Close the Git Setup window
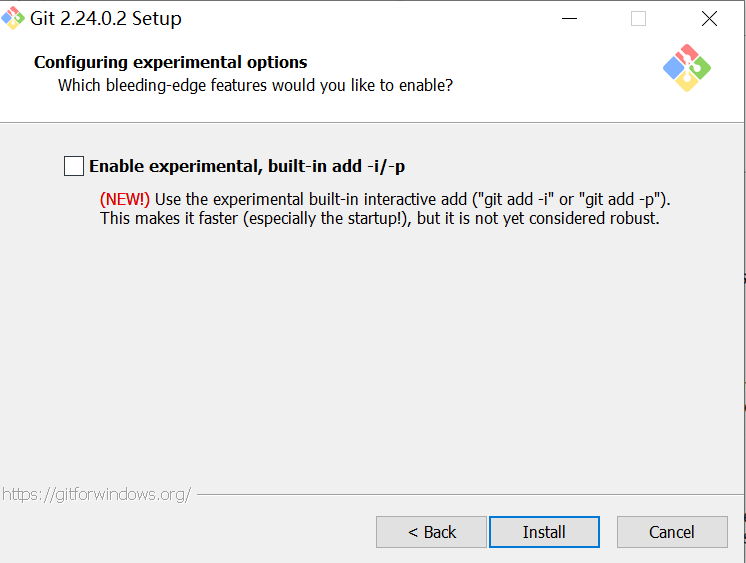Image resolution: width=746 pixels, height=563 pixels. (x=709, y=19)
